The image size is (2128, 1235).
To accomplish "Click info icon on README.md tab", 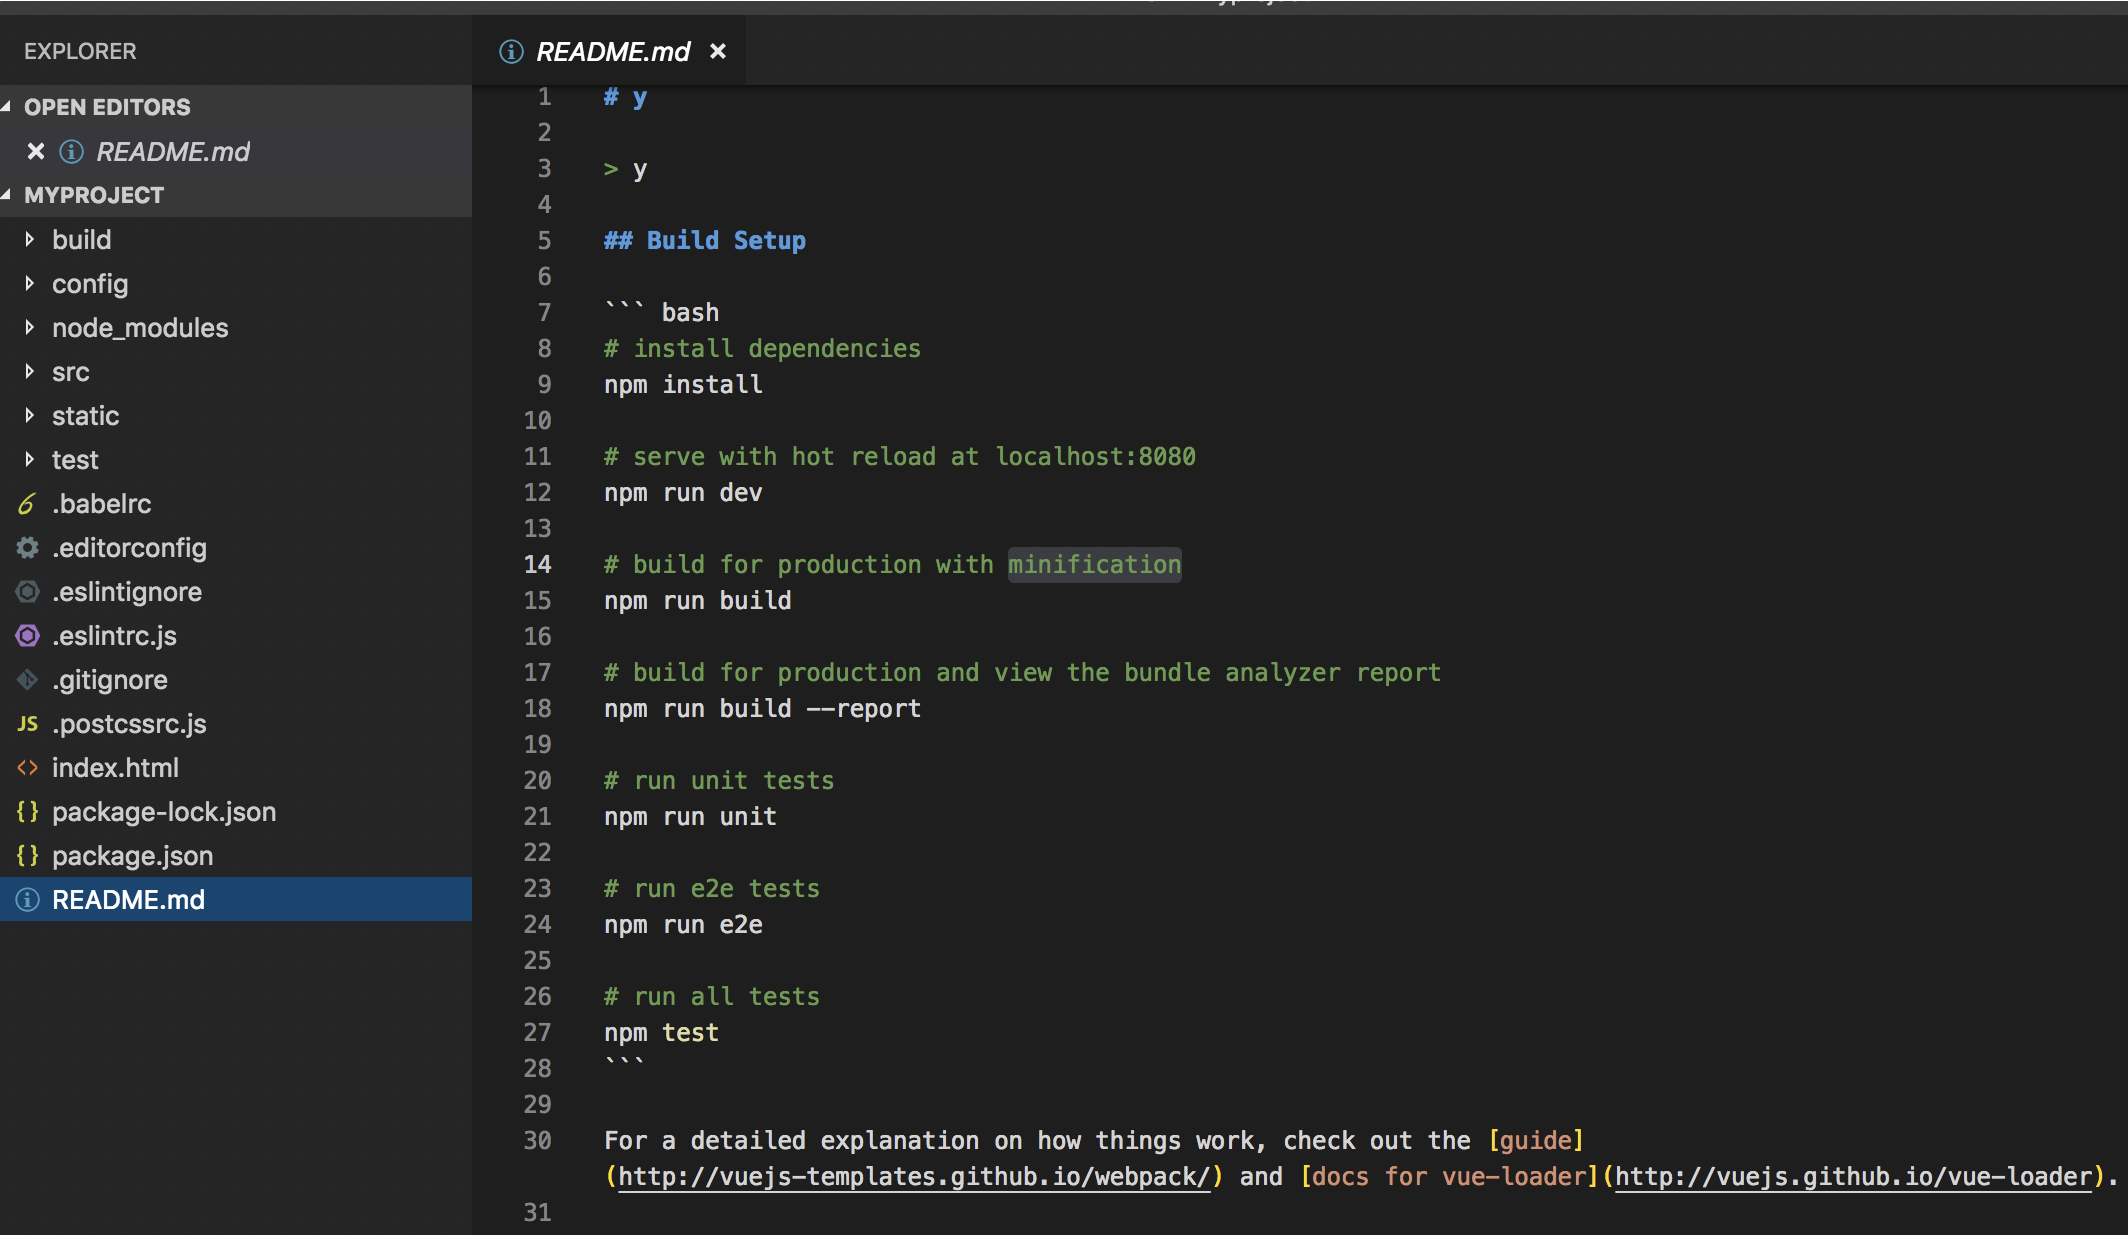I will [x=511, y=51].
